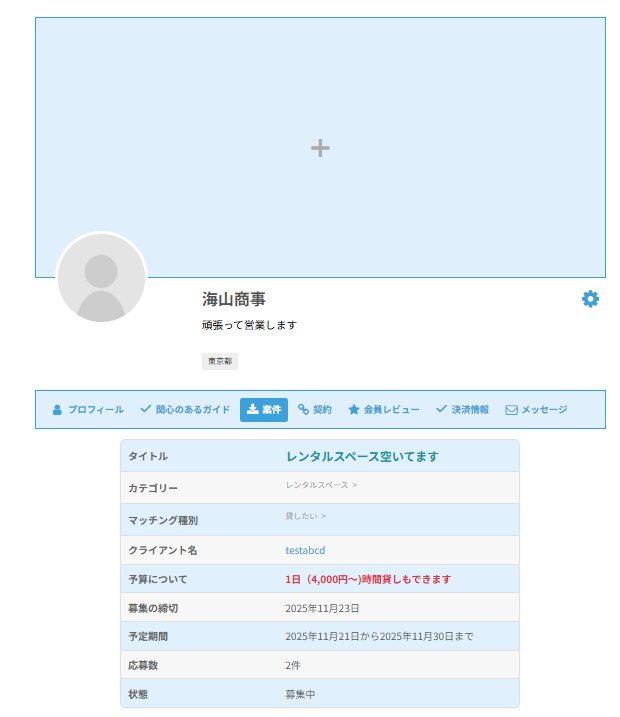The height and width of the screenshot is (717, 620).
Task: Click the red 1日（4,000円〜）budget text
Action: pos(368,579)
